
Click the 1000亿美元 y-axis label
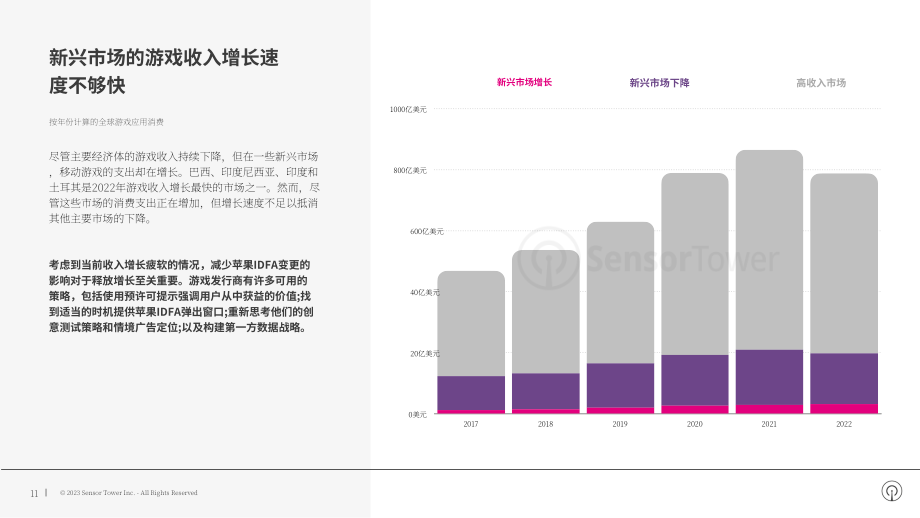click(408, 109)
